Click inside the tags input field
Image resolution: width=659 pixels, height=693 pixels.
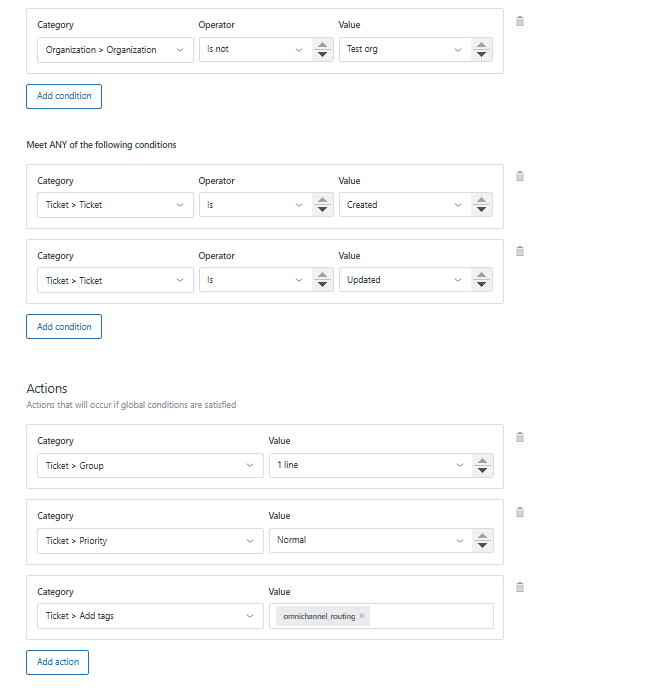(430, 616)
